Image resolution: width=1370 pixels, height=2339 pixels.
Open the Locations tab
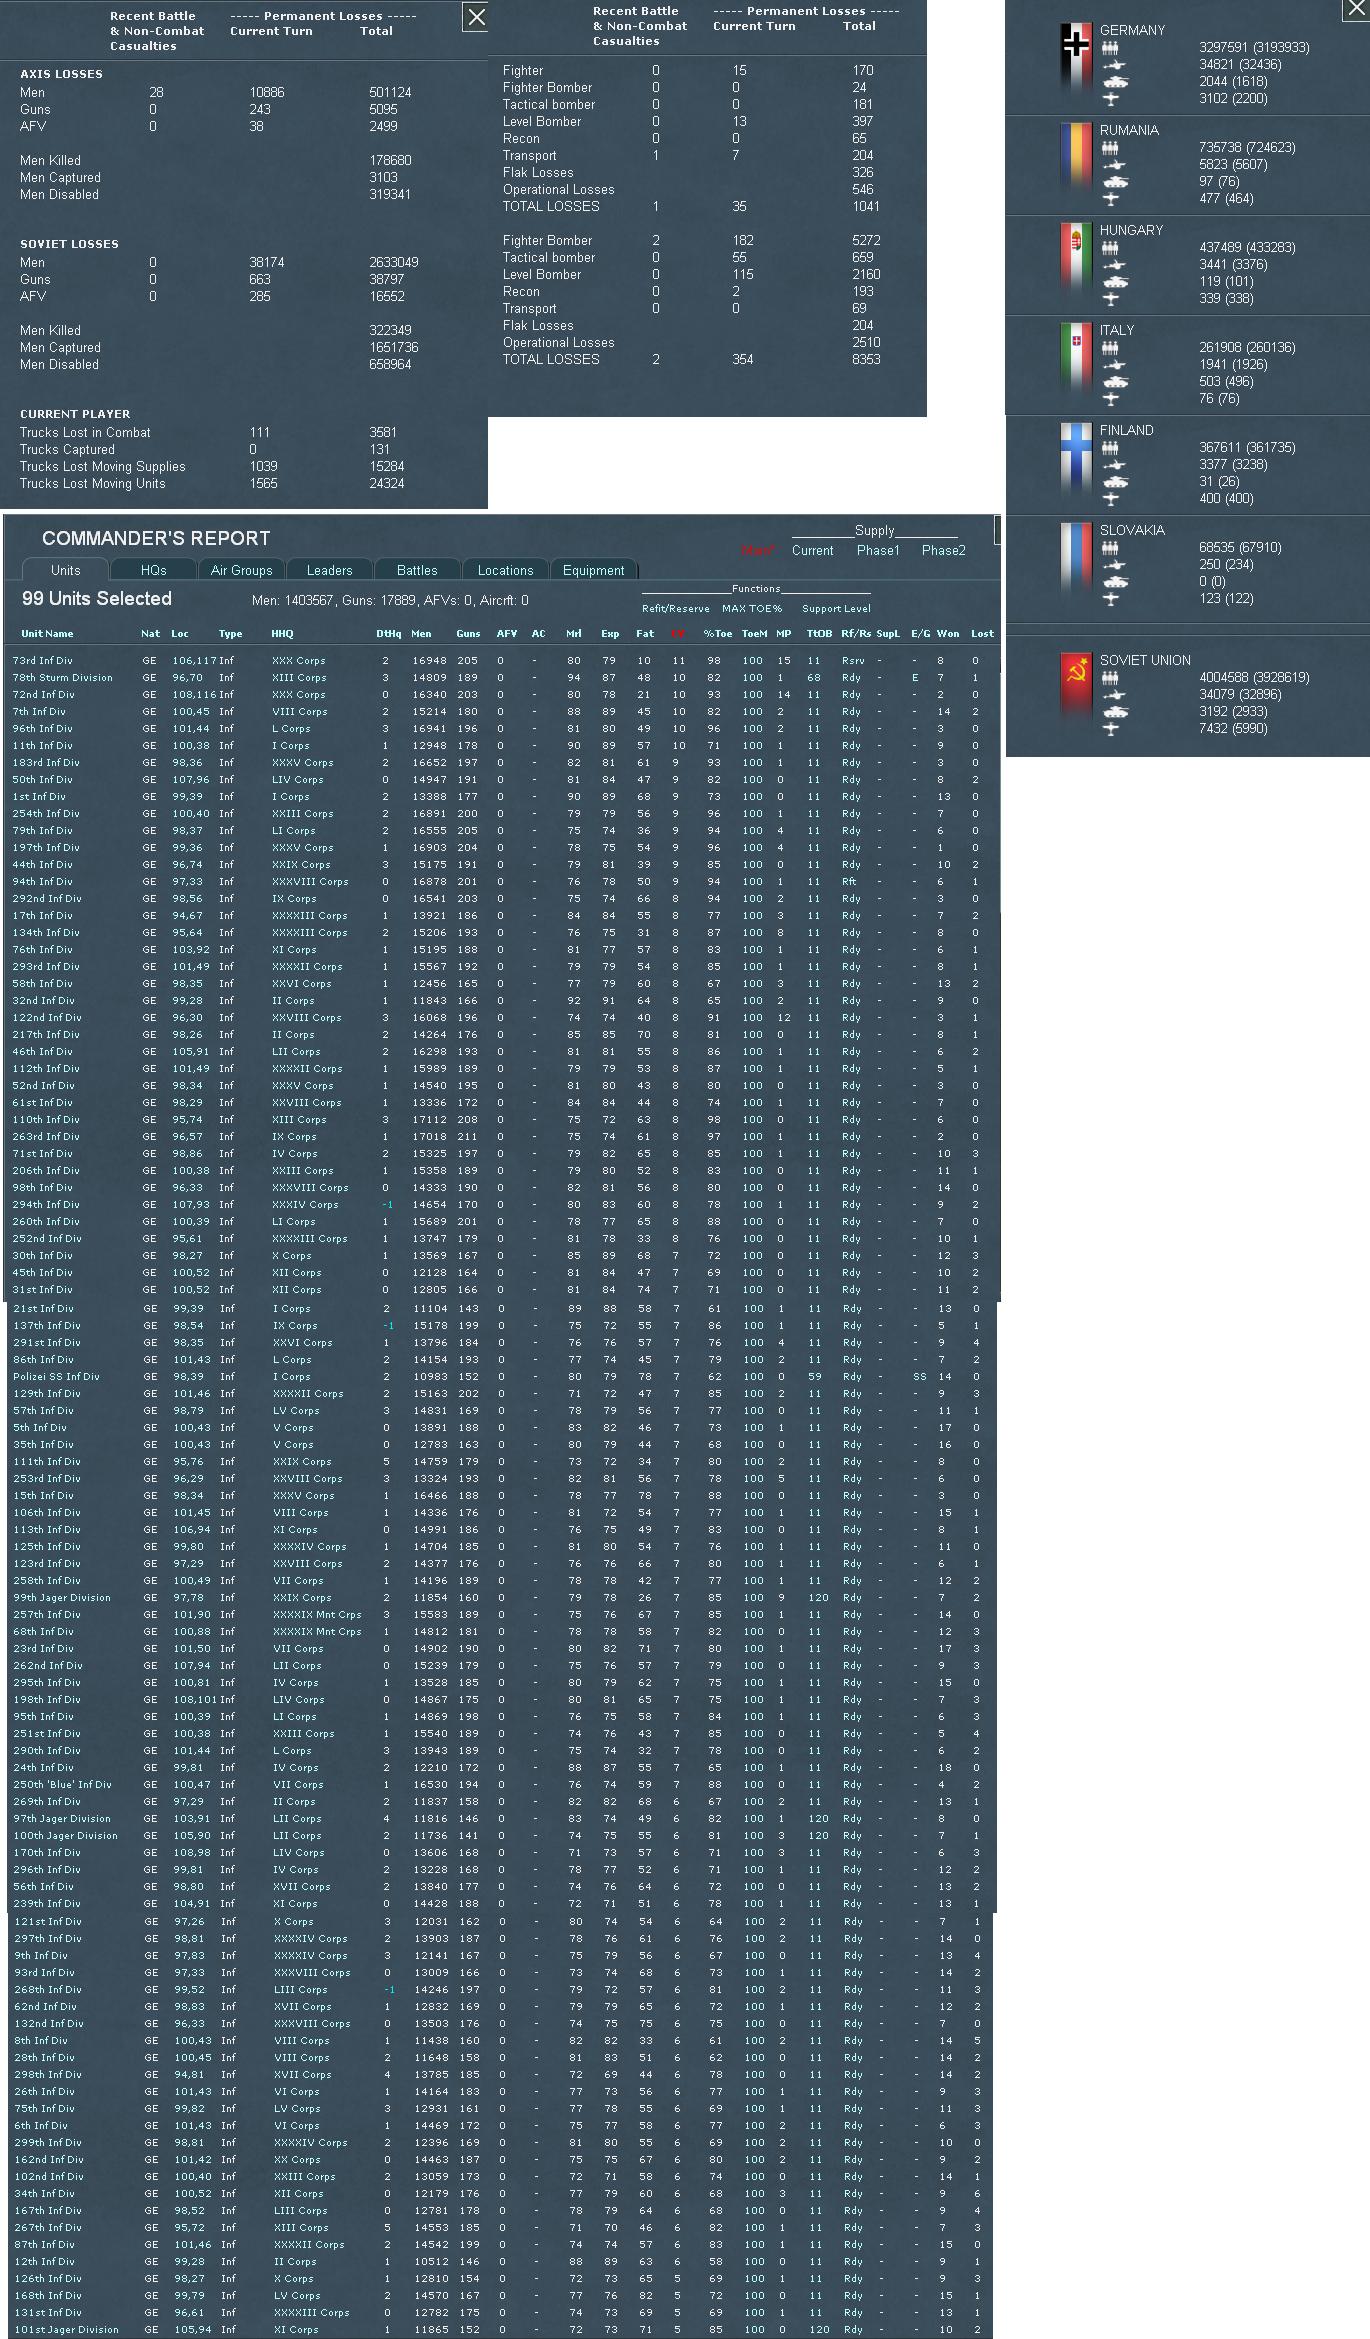coord(505,570)
